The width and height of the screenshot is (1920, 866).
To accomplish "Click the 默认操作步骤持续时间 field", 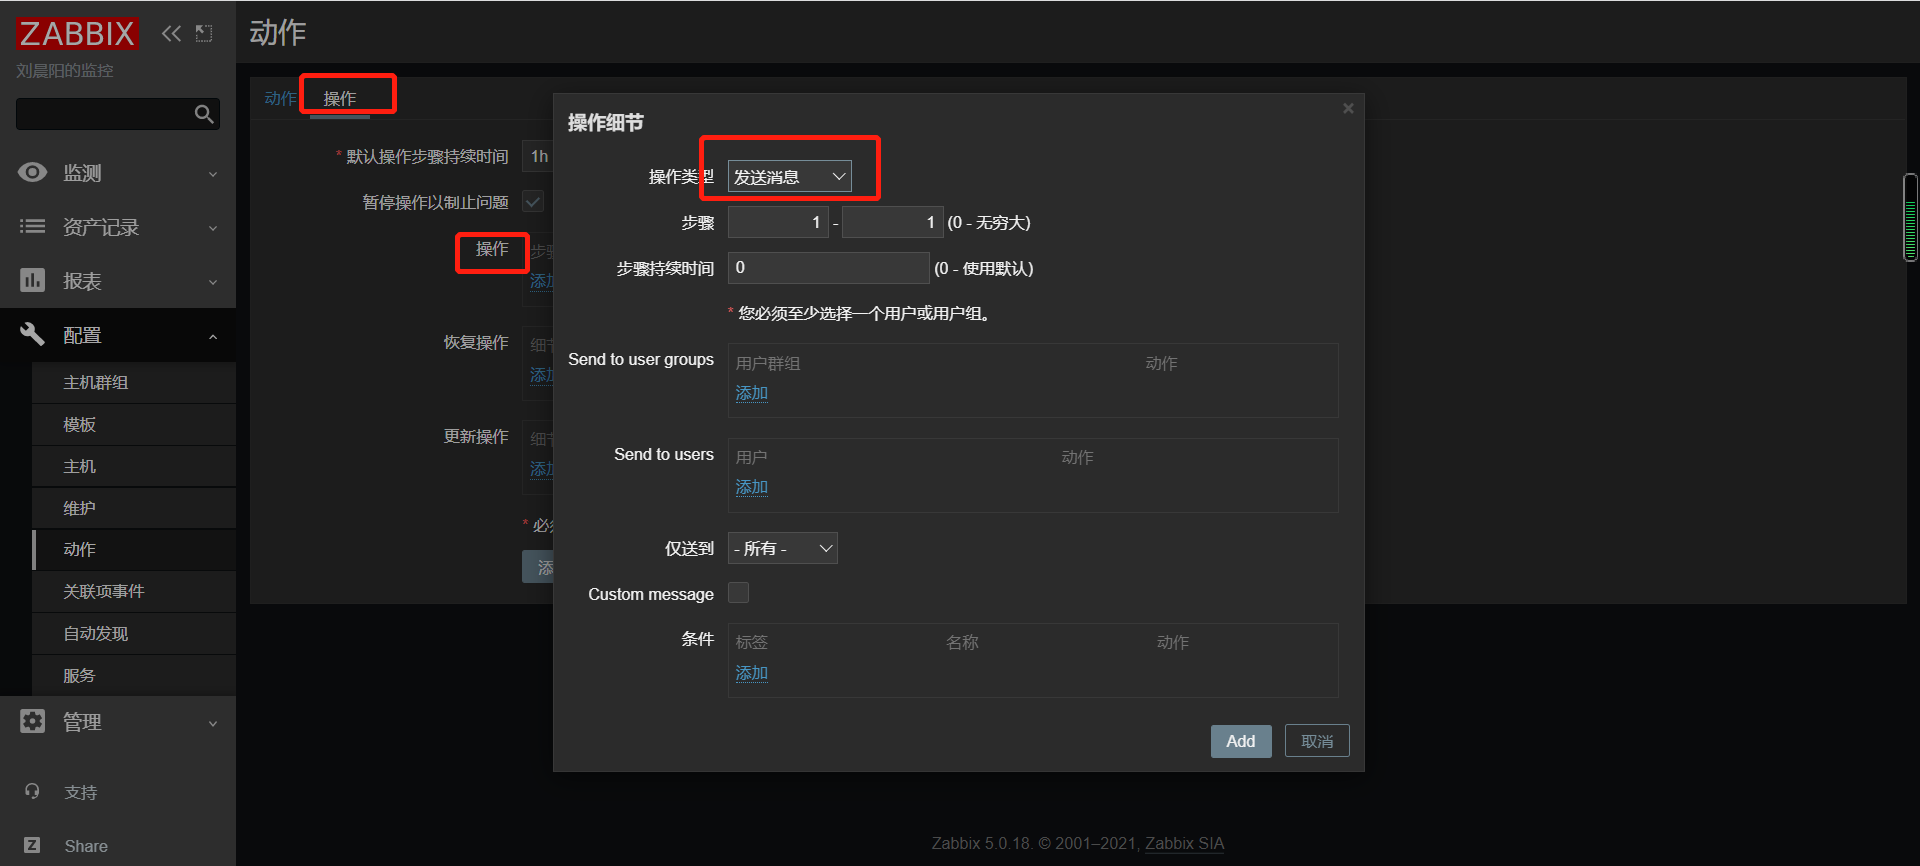I will click(x=538, y=156).
